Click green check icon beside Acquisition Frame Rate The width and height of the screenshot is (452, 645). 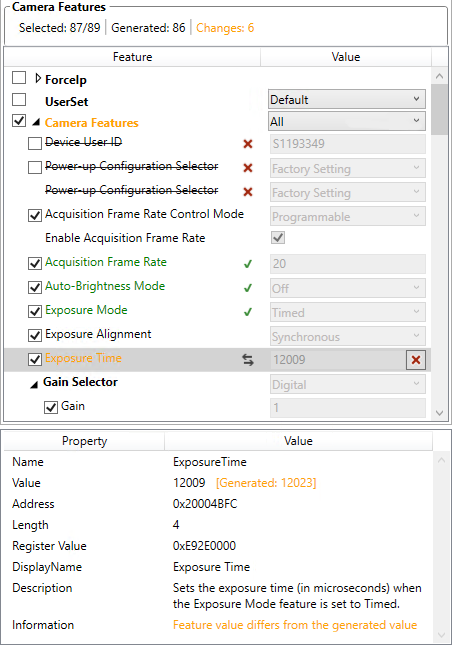[x=248, y=264]
